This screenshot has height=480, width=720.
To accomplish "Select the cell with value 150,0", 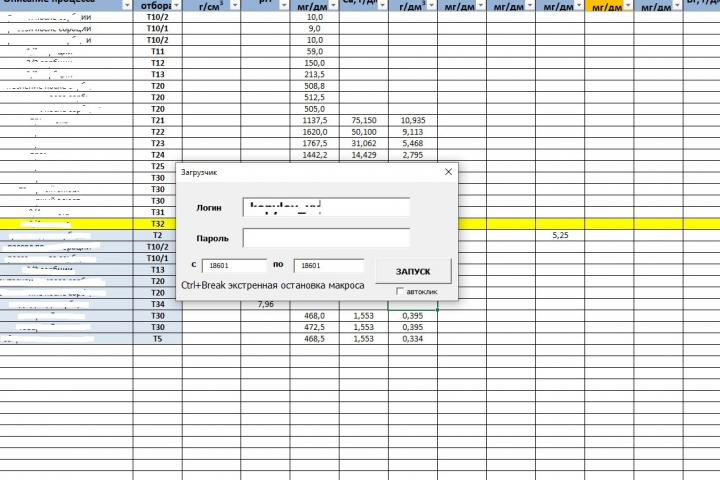I will pyautogui.click(x=315, y=63).
